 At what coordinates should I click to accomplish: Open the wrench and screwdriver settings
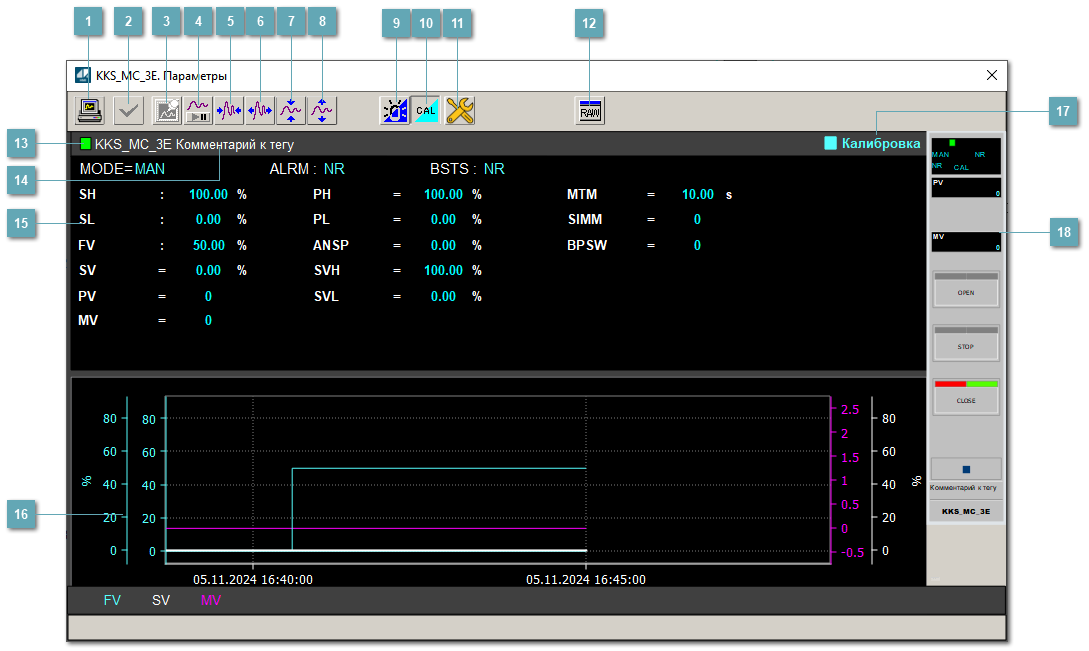tap(459, 110)
